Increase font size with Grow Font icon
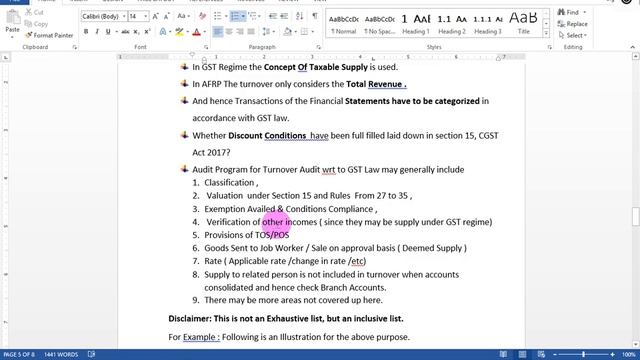The height and width of the screenshot is (360, 640). point(155,16)
